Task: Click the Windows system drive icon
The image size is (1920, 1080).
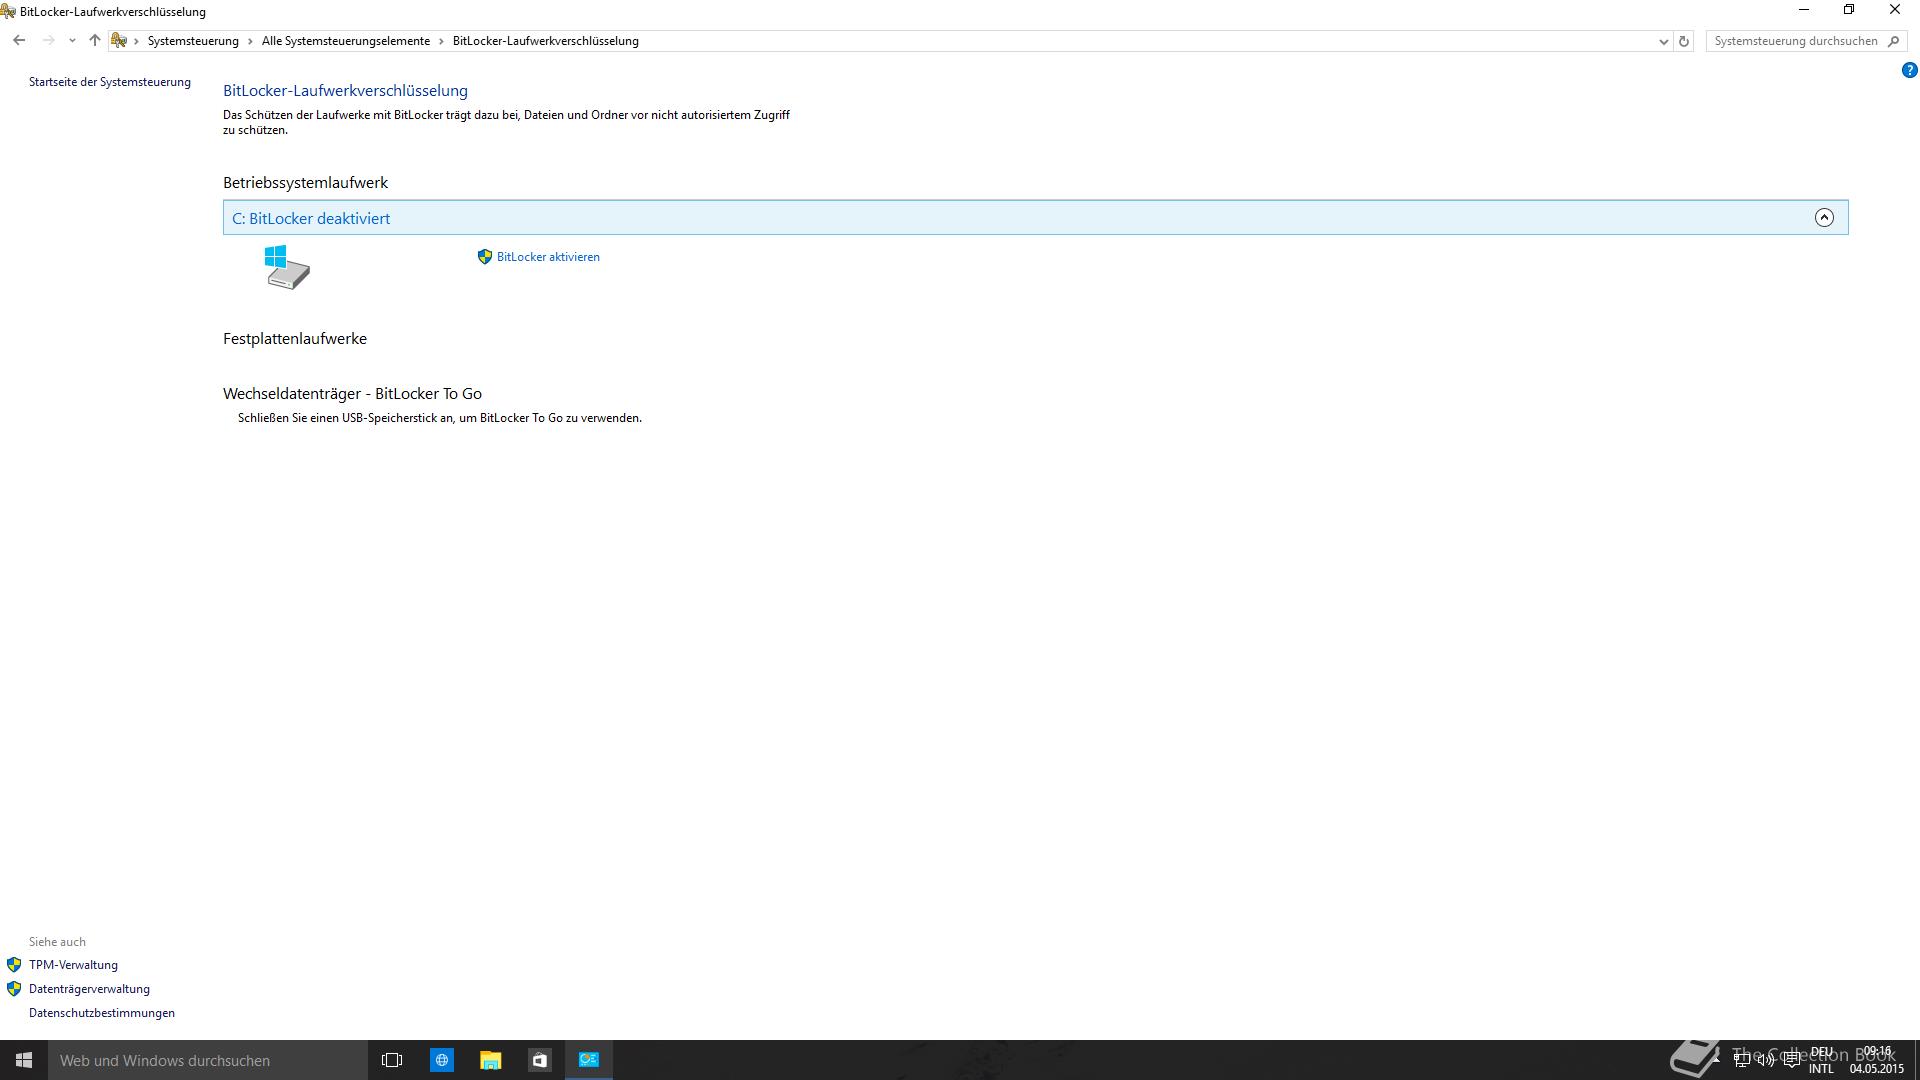Action: pos(287,267)
